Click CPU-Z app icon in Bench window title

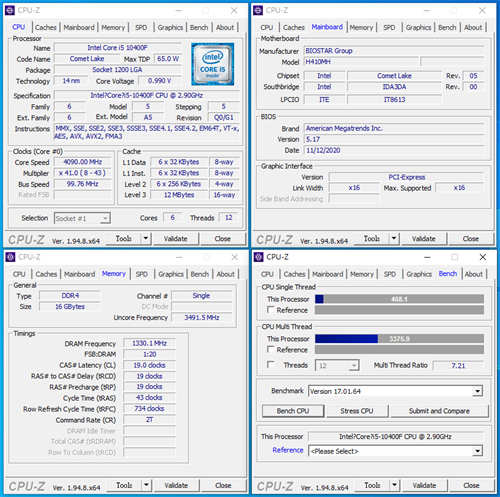point(259,257)
